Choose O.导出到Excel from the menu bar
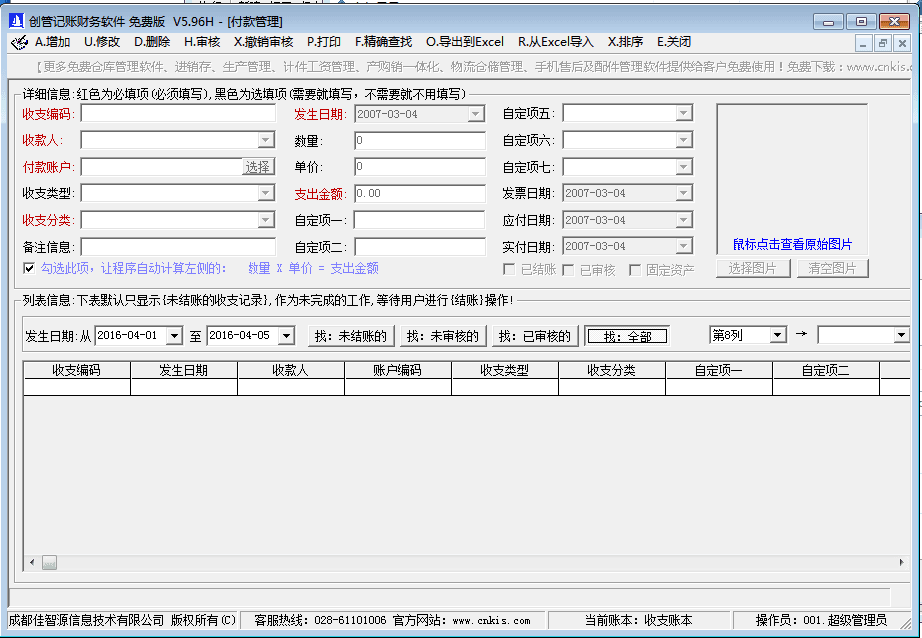 (465, 42)
